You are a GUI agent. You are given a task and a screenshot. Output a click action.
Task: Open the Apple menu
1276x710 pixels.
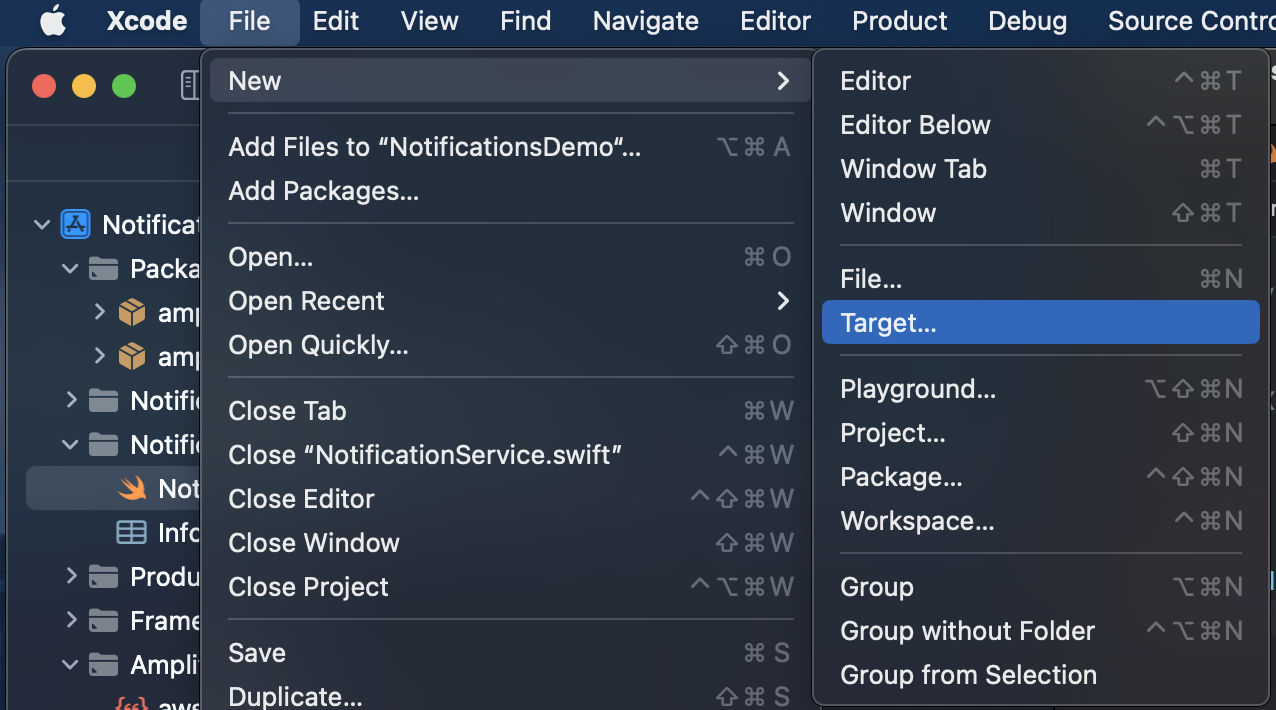53,21
